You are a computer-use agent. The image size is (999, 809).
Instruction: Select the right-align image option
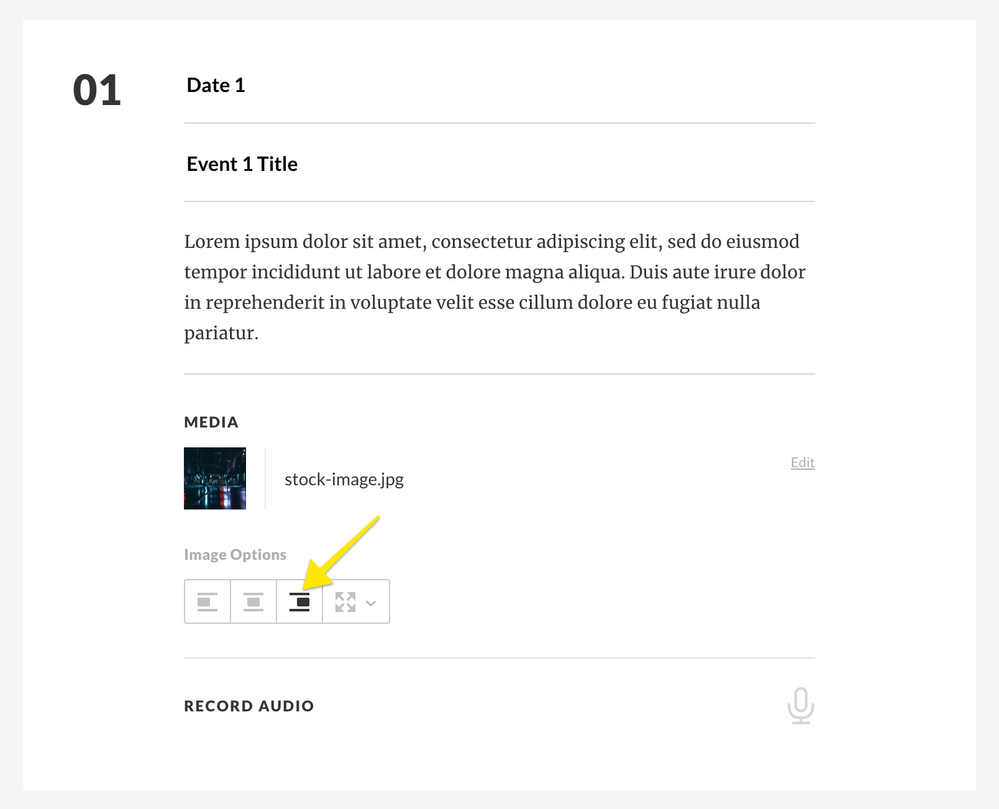pos(299,602)
